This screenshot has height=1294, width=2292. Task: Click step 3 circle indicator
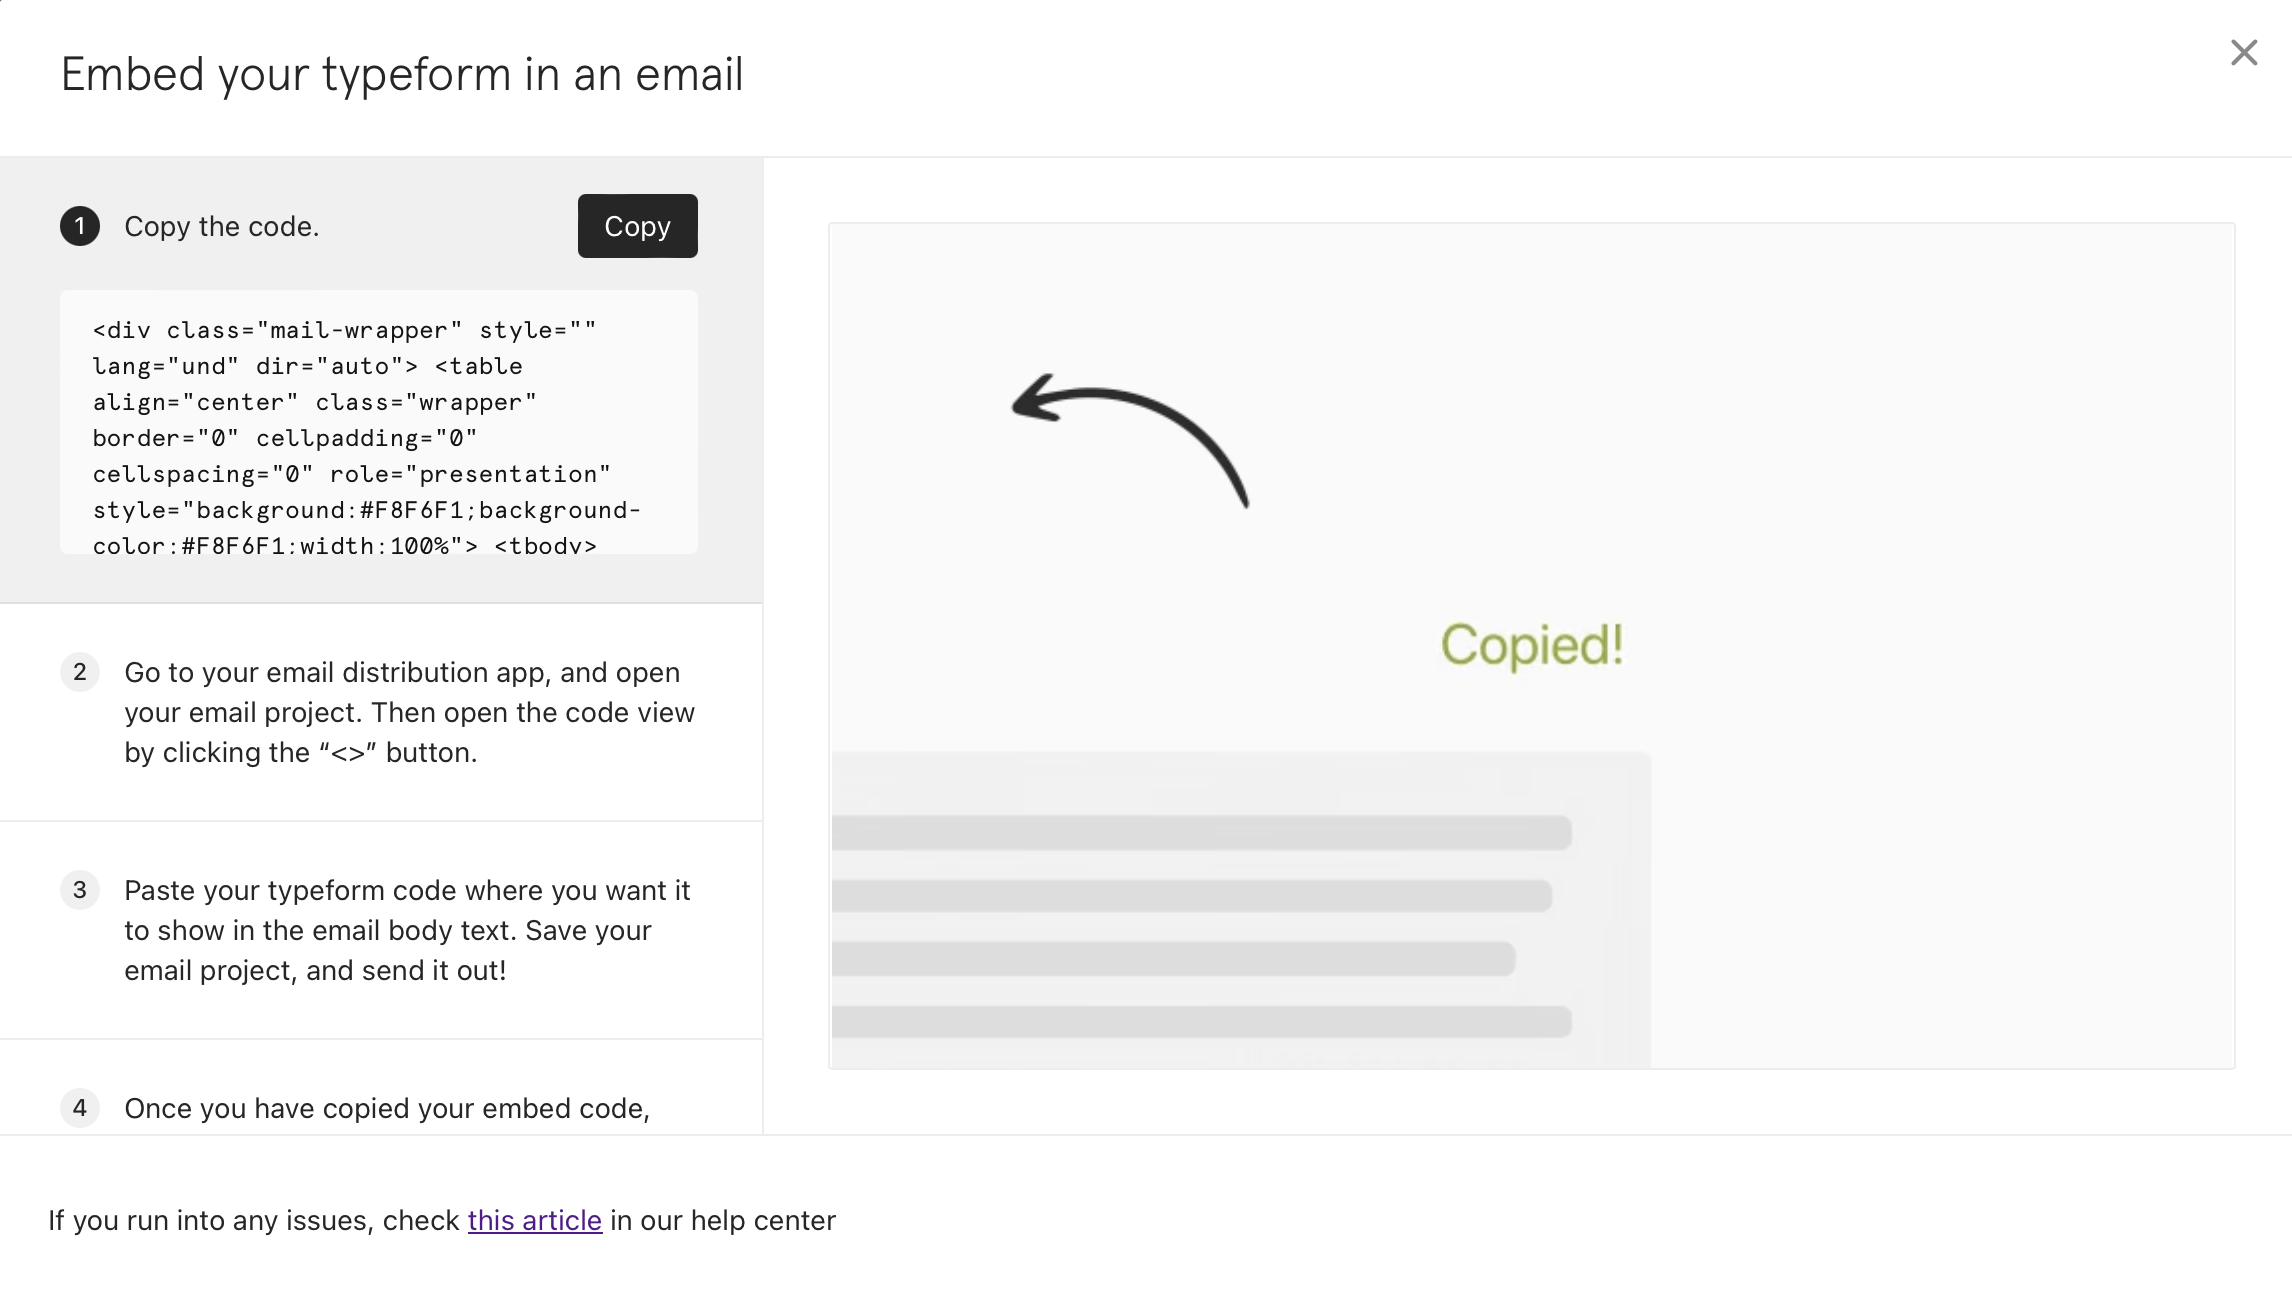tap(80, 890)
